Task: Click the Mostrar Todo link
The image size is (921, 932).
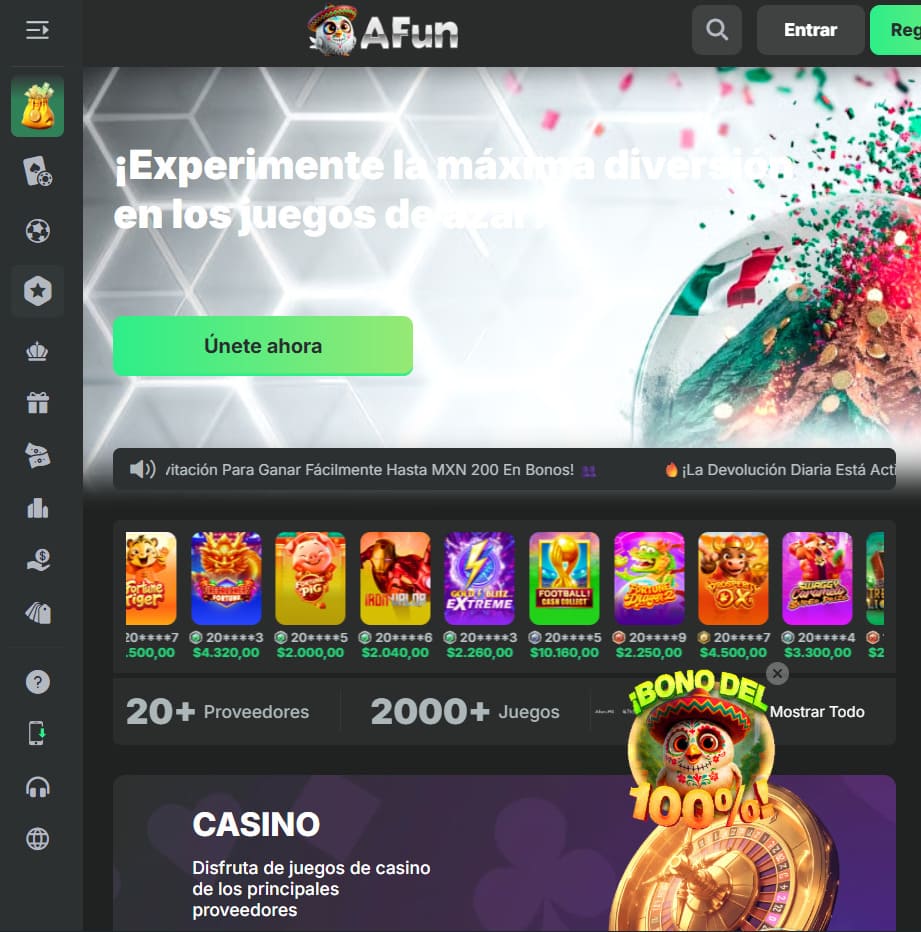Action: (x=817, y=711)
